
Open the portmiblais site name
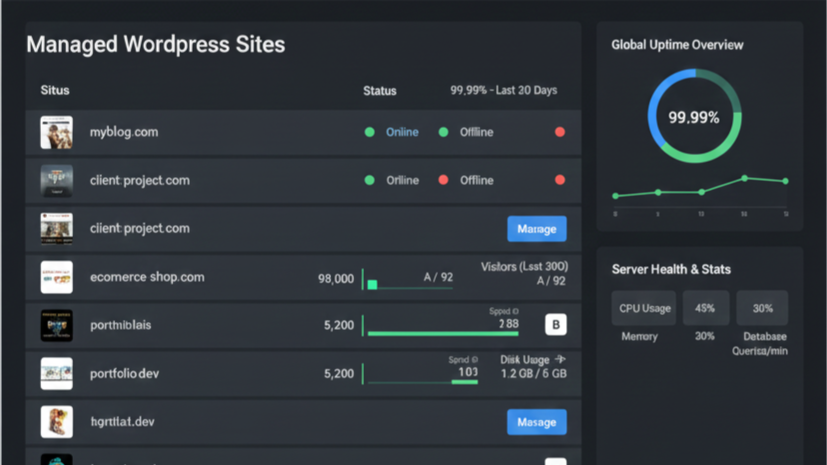pyautogui.click(x=121, y=325)
